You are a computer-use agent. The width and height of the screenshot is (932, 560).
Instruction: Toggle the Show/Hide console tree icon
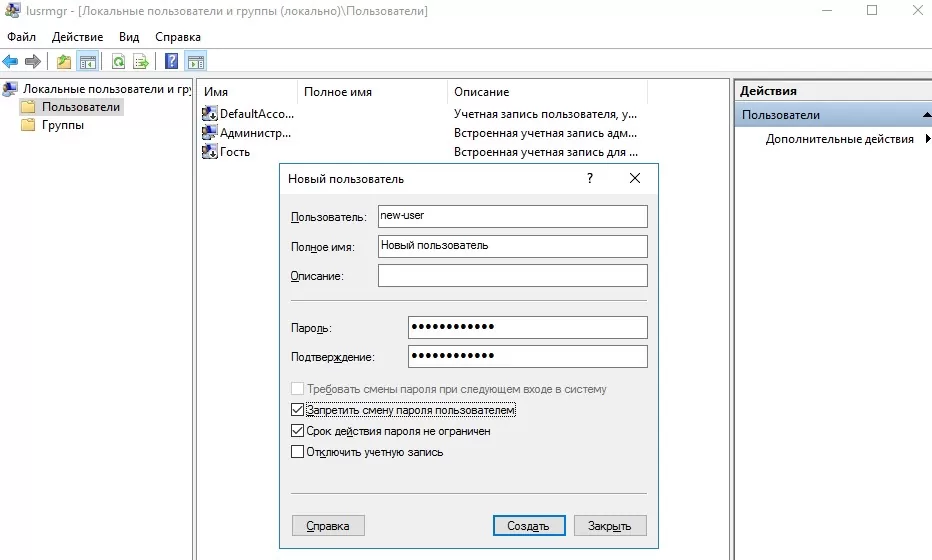tap(88, 61)
